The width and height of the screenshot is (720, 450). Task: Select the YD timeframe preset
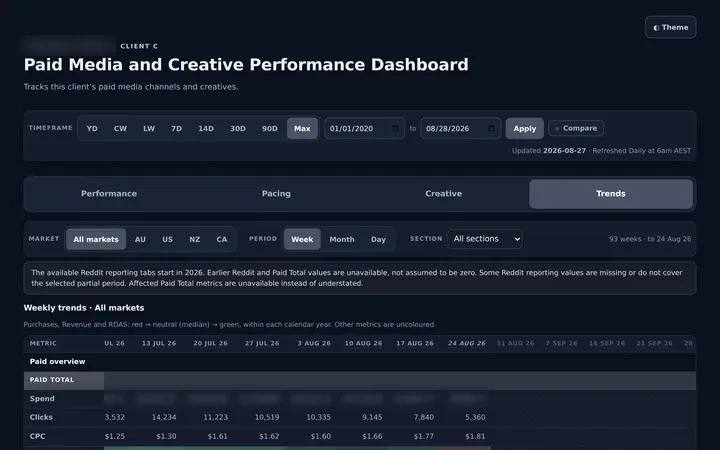pyautogui.click(x=92, y=129)
